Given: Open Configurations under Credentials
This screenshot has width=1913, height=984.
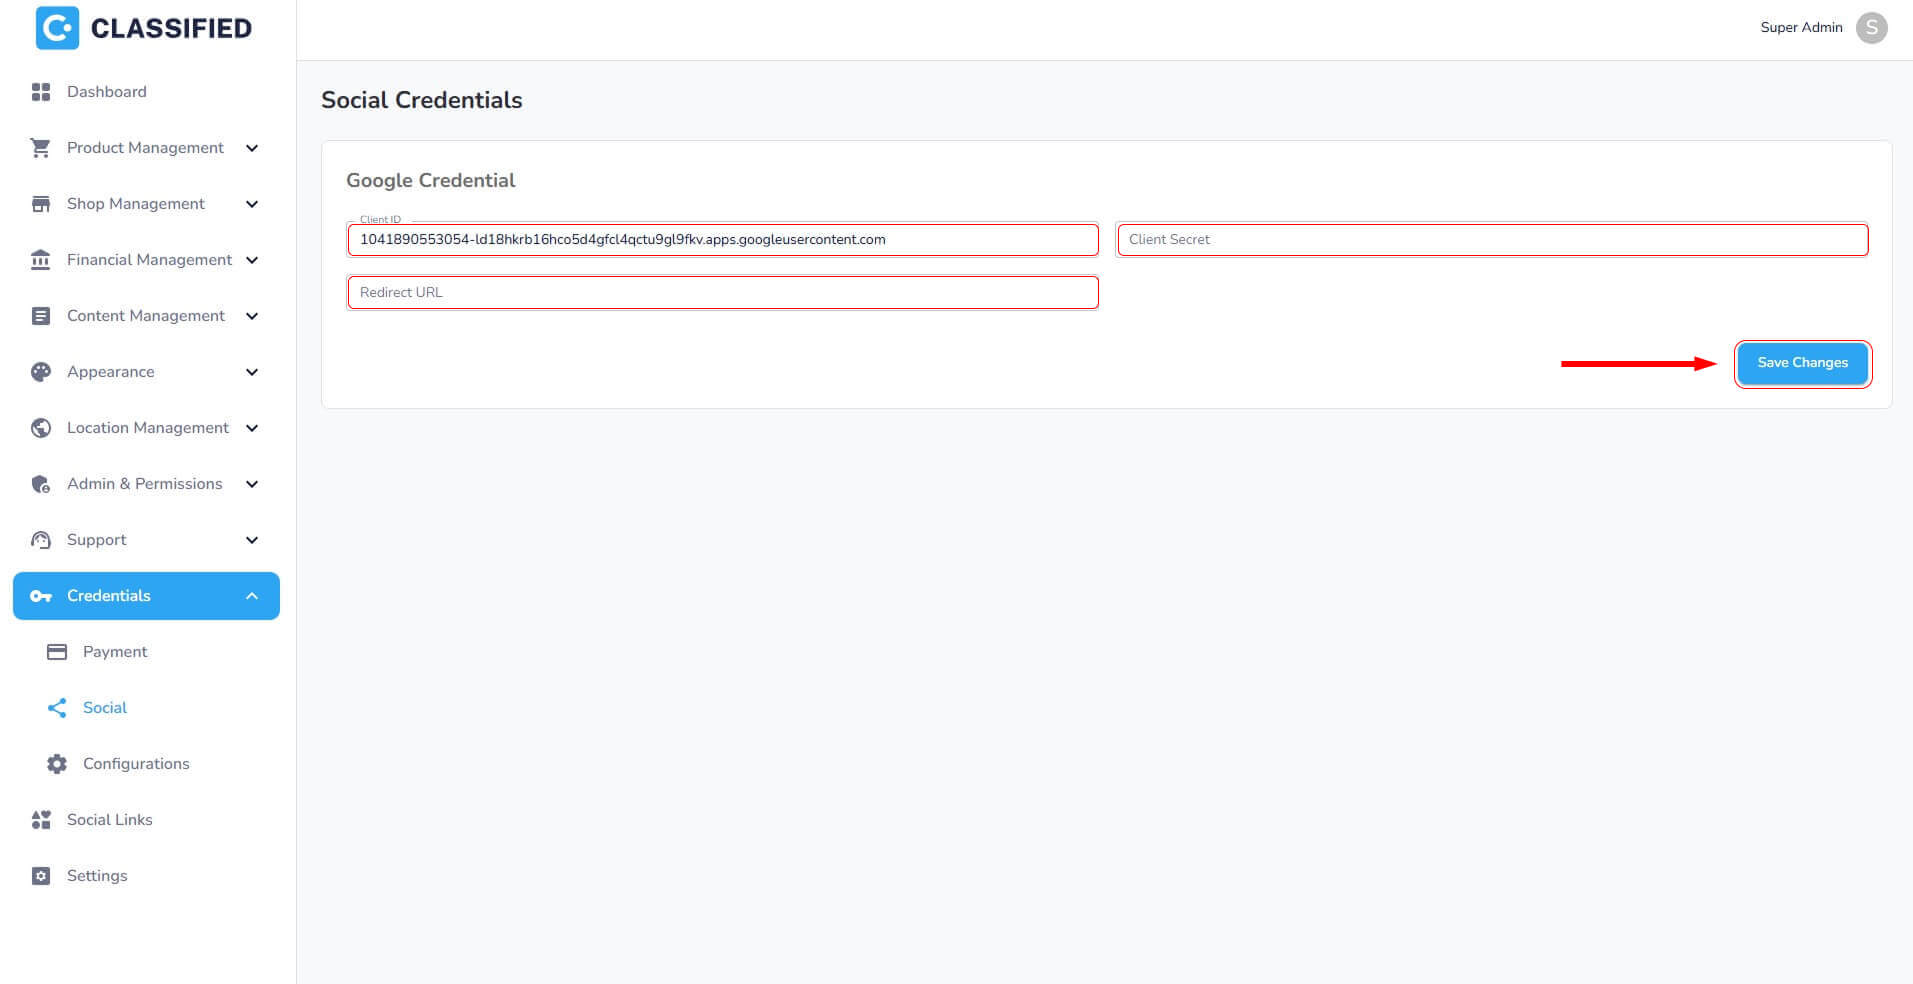Looking at the screenshot, I should pyautogui.click(x=136, y=764).
